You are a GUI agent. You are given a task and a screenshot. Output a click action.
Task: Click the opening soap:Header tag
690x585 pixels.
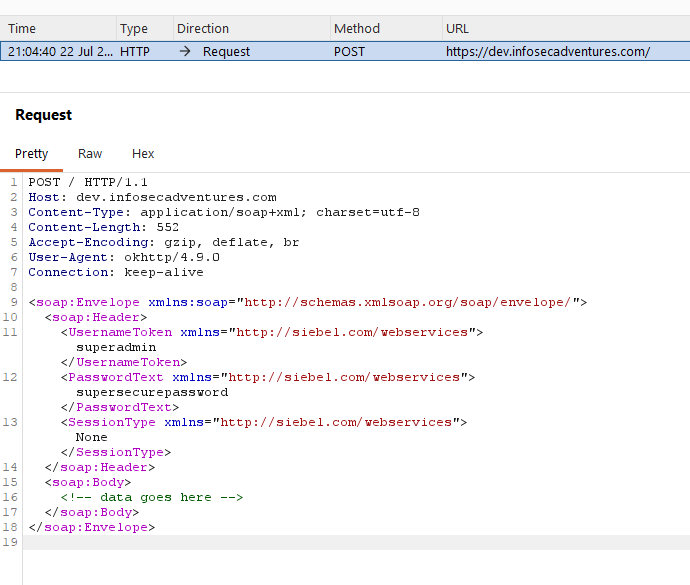(x=96, y=317)
